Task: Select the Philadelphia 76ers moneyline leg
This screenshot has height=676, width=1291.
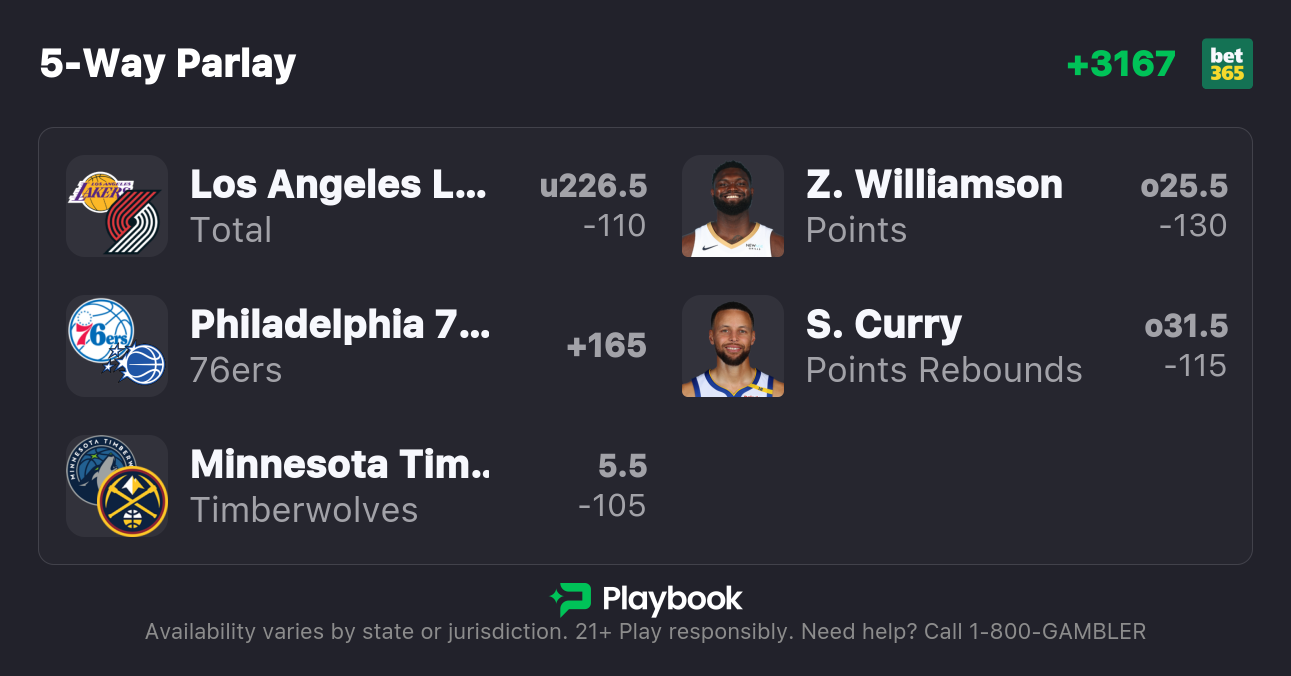Action: pos(340,346)
